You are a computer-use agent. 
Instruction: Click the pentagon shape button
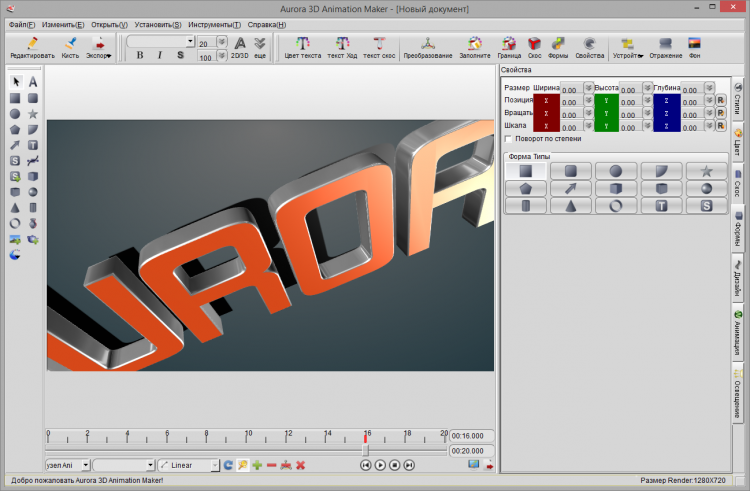coord(525,188)
